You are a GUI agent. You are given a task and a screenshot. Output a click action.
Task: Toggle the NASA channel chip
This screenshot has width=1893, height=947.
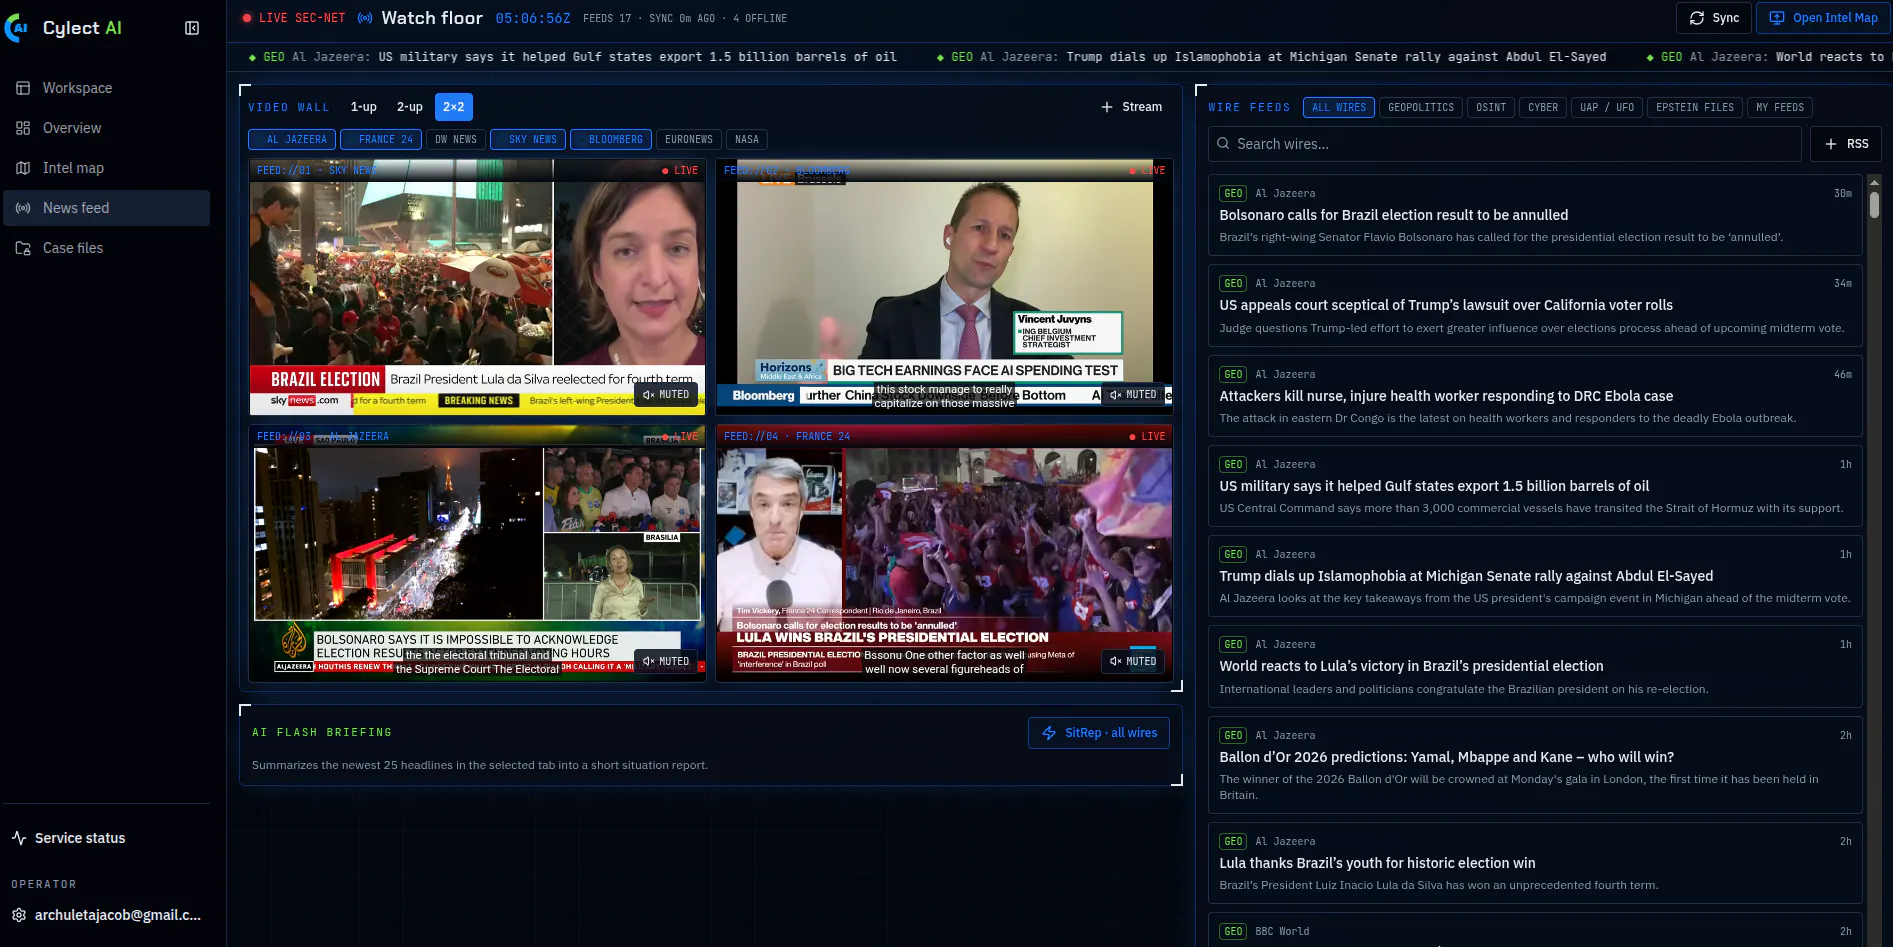(747, 140)
